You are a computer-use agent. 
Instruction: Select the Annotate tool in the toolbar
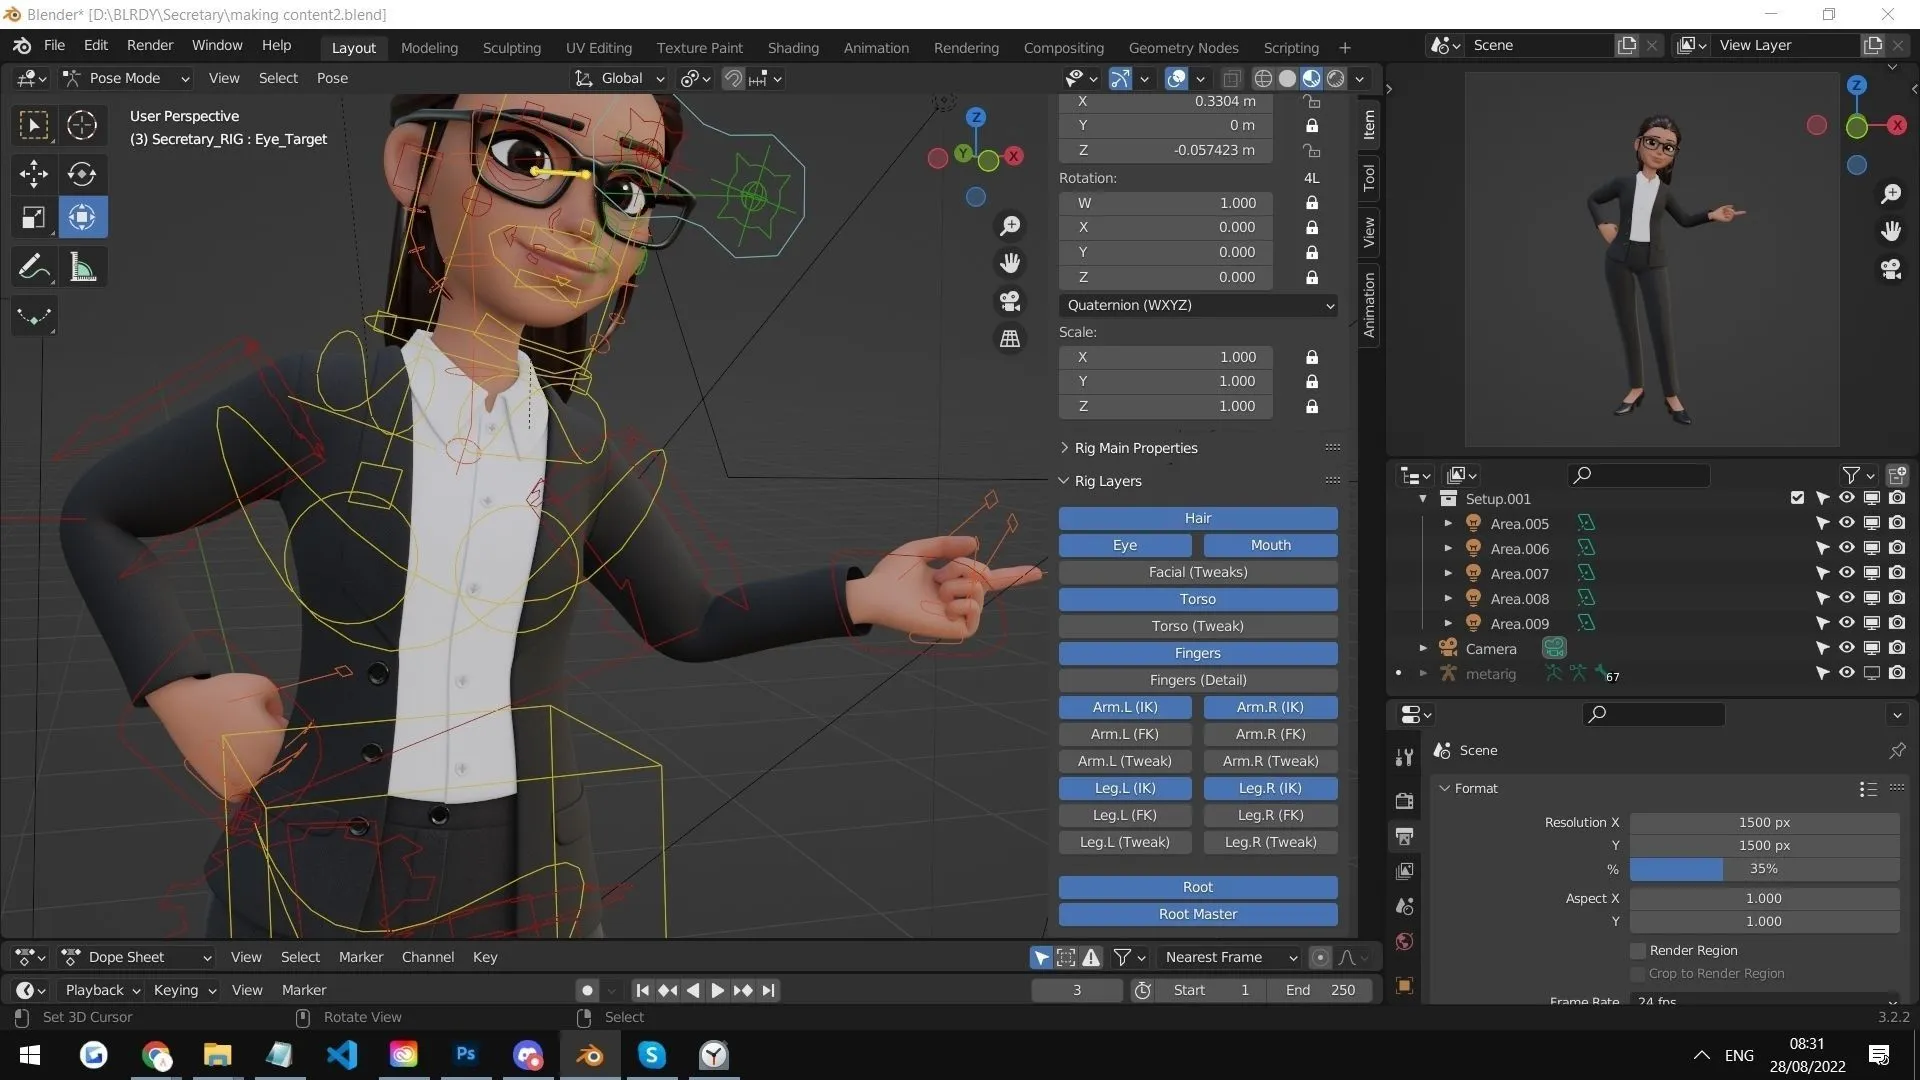33,266
